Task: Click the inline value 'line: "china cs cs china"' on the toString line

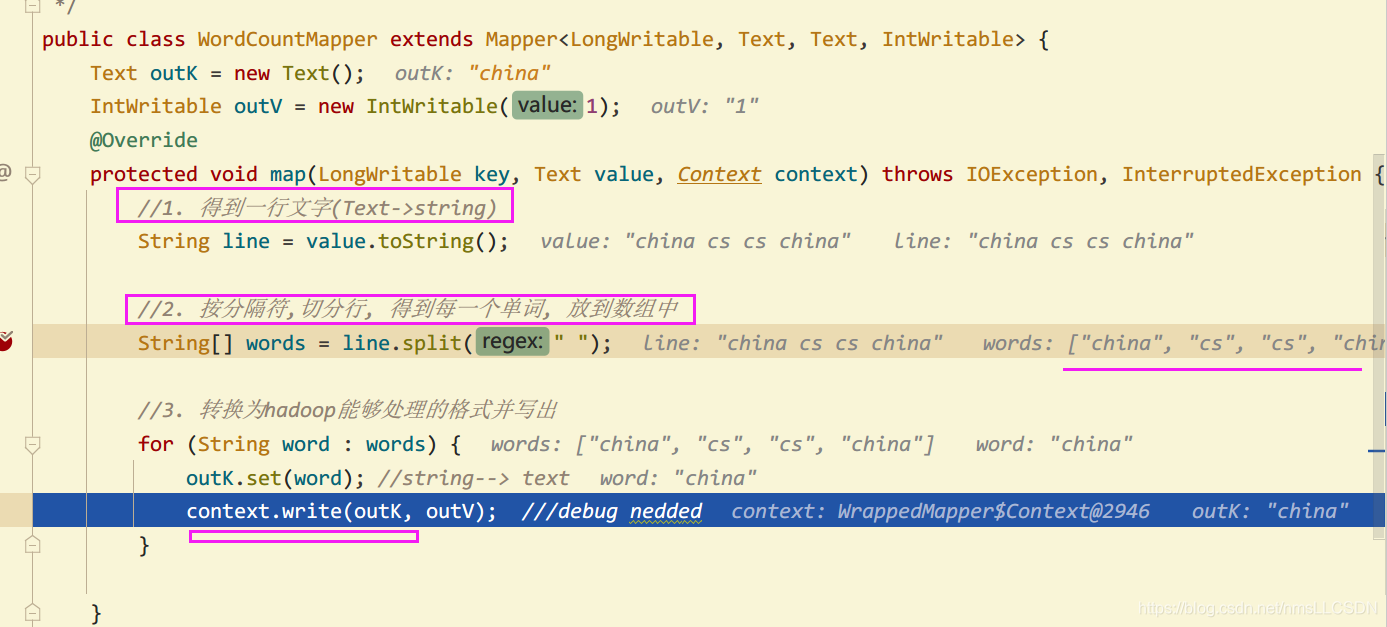Action: click(1044, 241)
